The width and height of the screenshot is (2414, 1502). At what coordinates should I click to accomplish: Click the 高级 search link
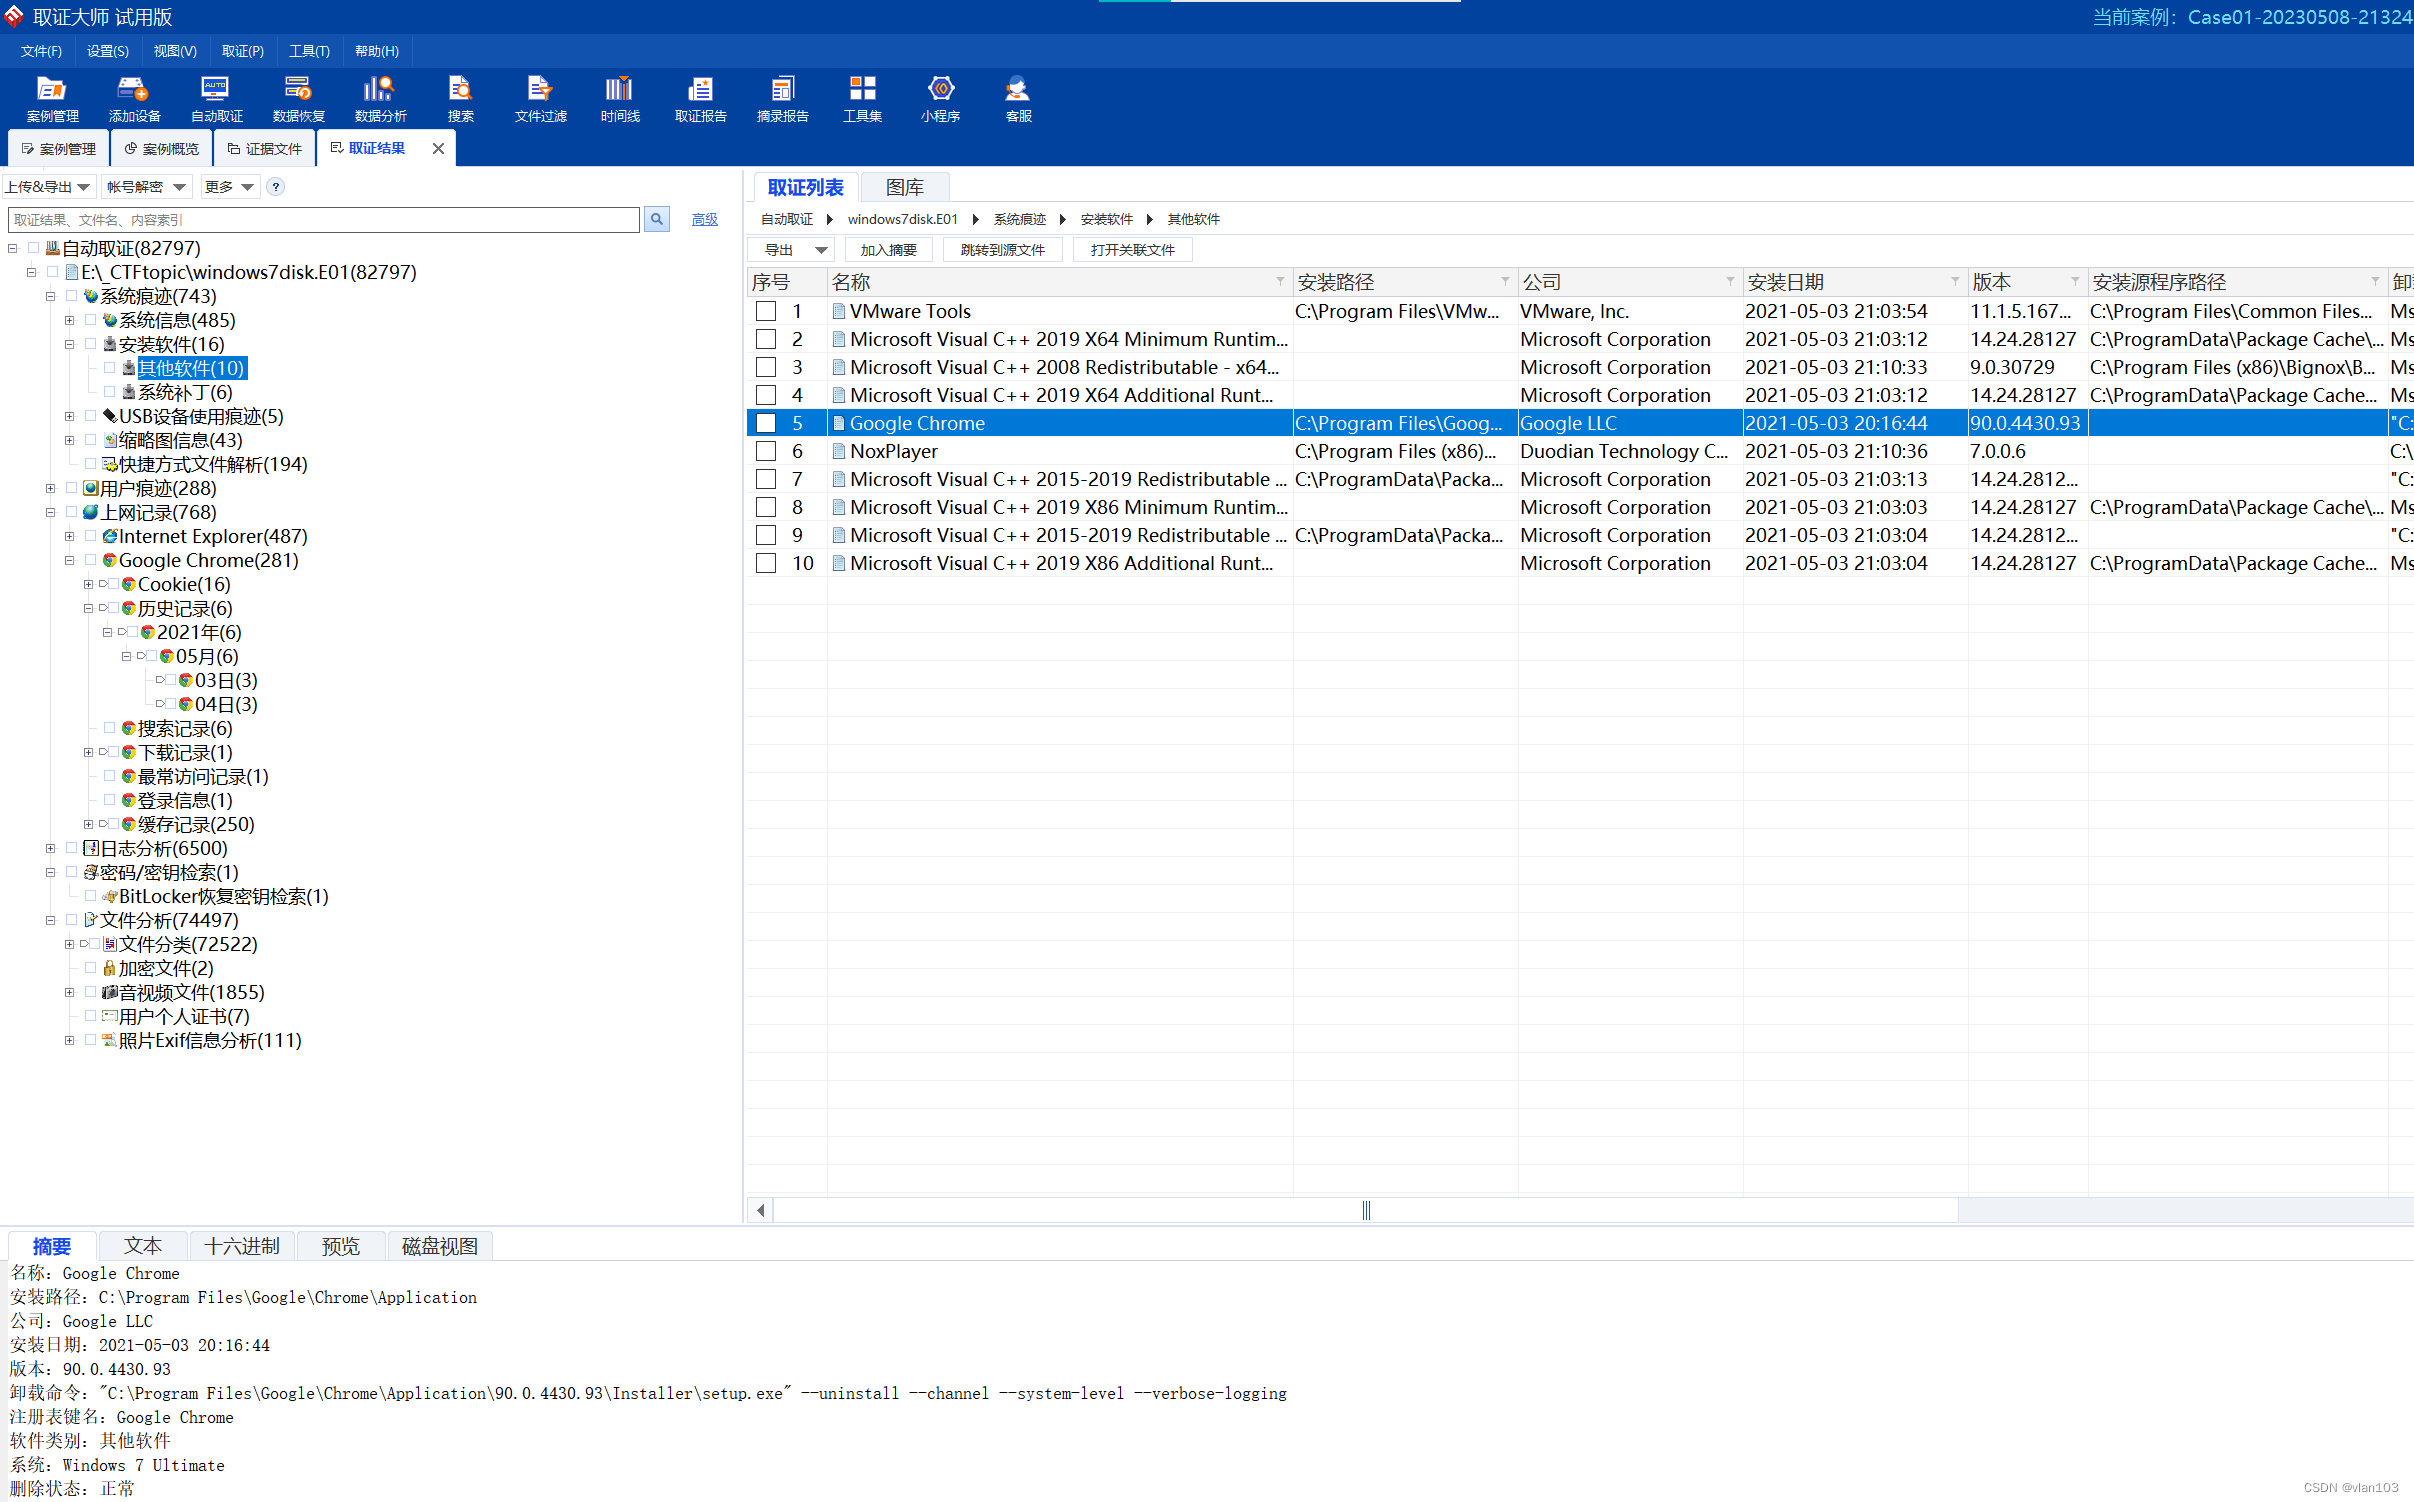pos(705,219)
